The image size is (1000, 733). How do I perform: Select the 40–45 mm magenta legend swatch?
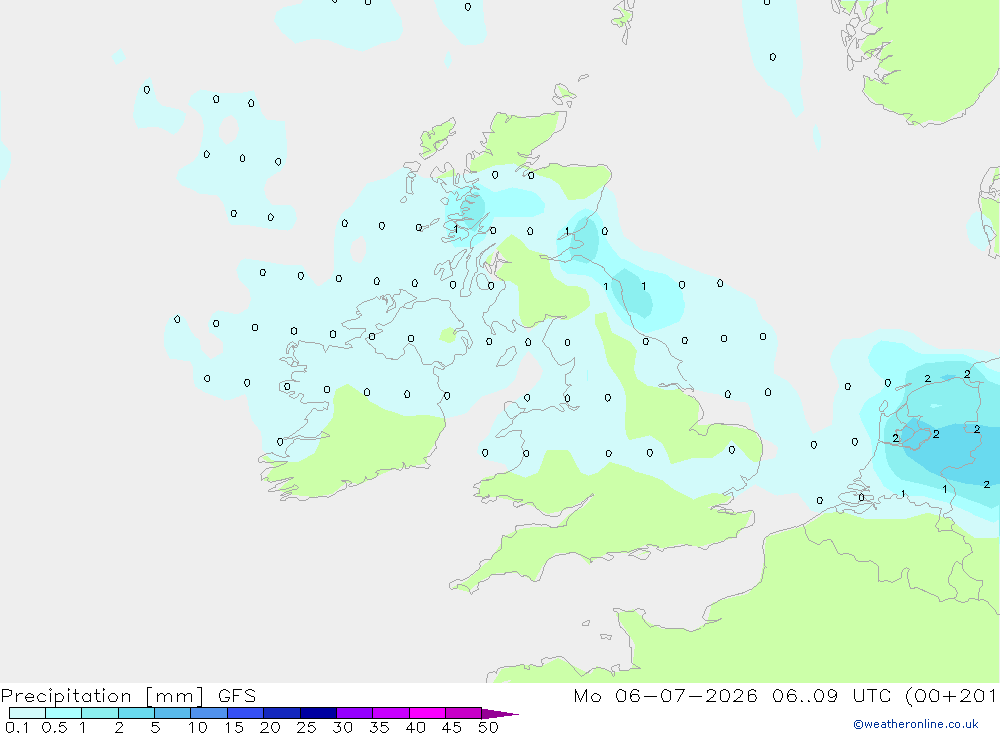pos(427,713)
